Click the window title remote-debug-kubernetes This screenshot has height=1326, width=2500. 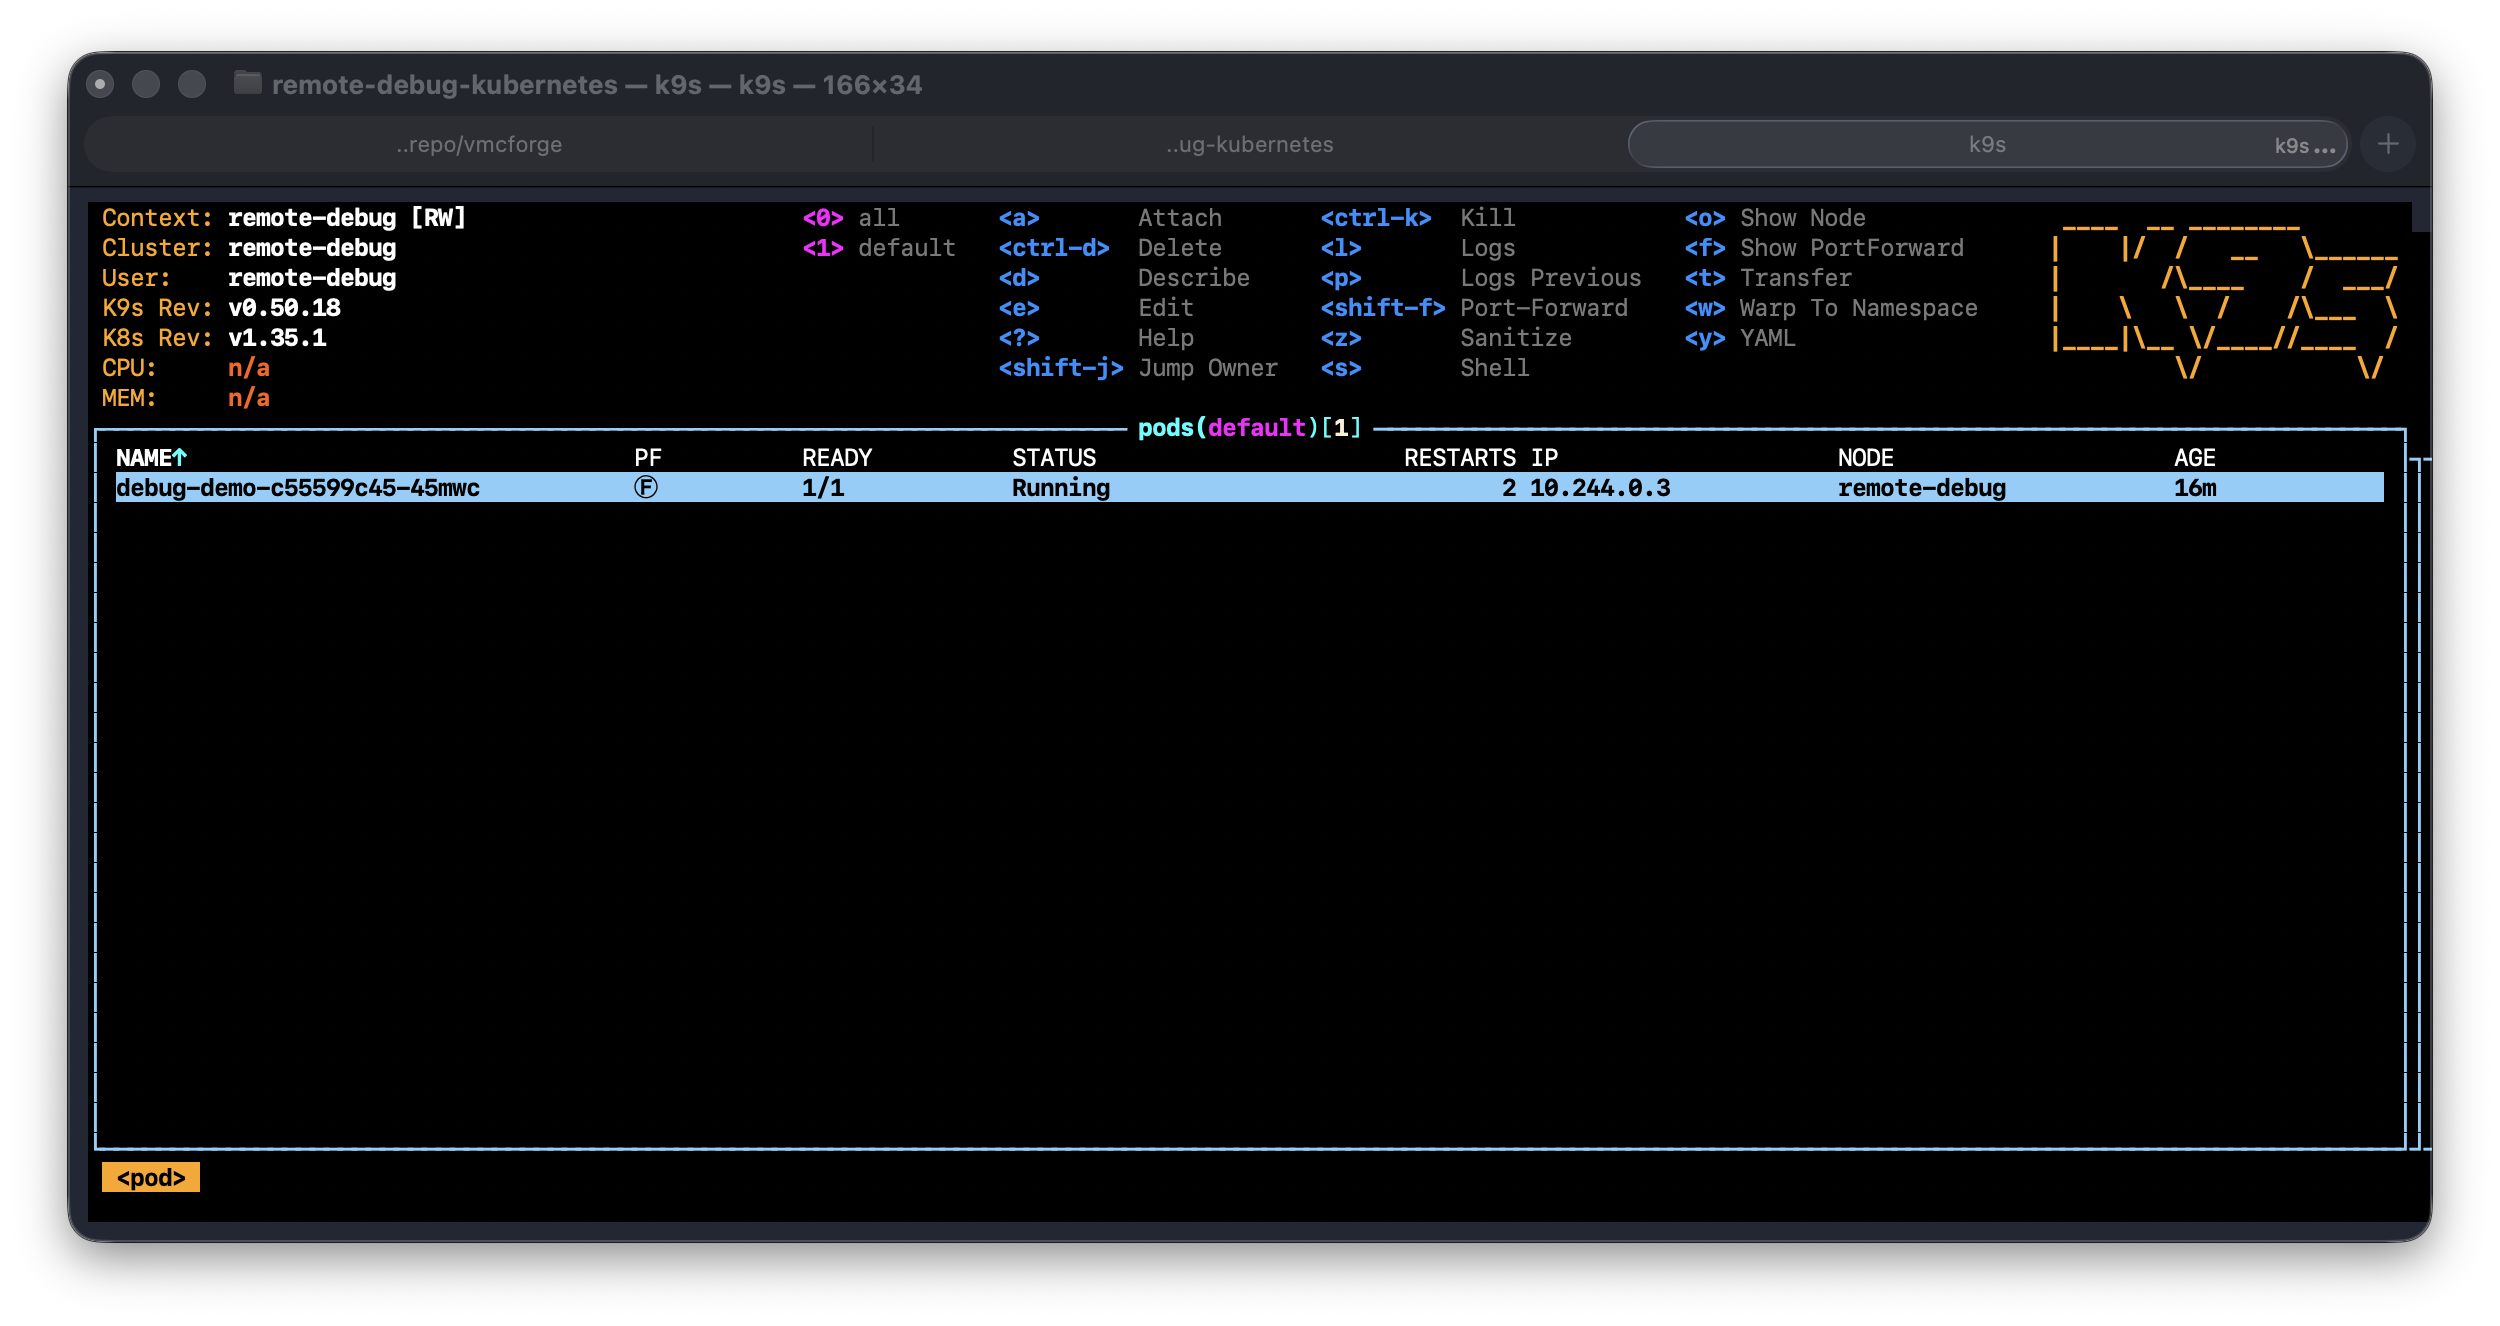point(444,85)
